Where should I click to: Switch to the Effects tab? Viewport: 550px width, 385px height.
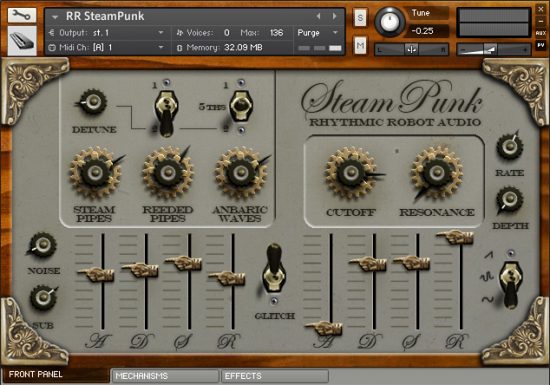pos(275,376)
